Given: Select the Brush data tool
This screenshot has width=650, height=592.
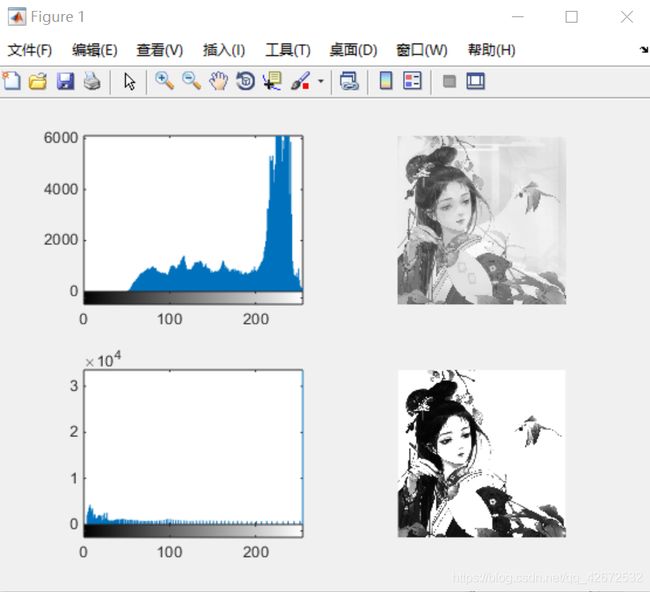Looking at the screenshot, I should (301, 81).
